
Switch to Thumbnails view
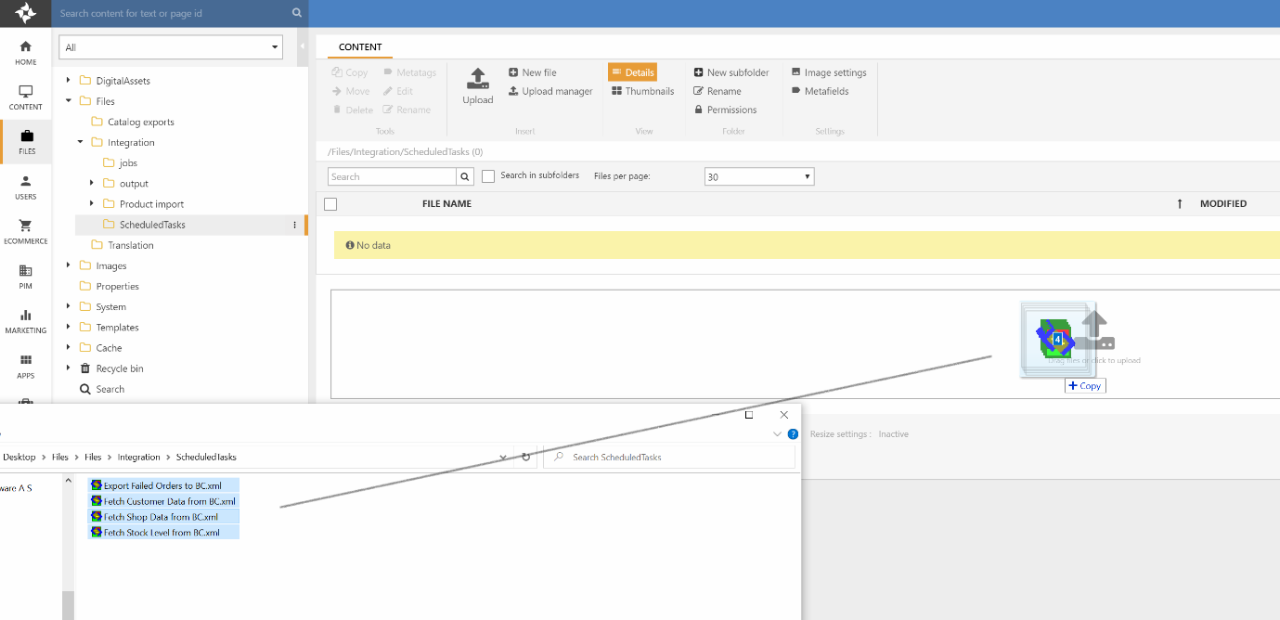click(642, 91)
